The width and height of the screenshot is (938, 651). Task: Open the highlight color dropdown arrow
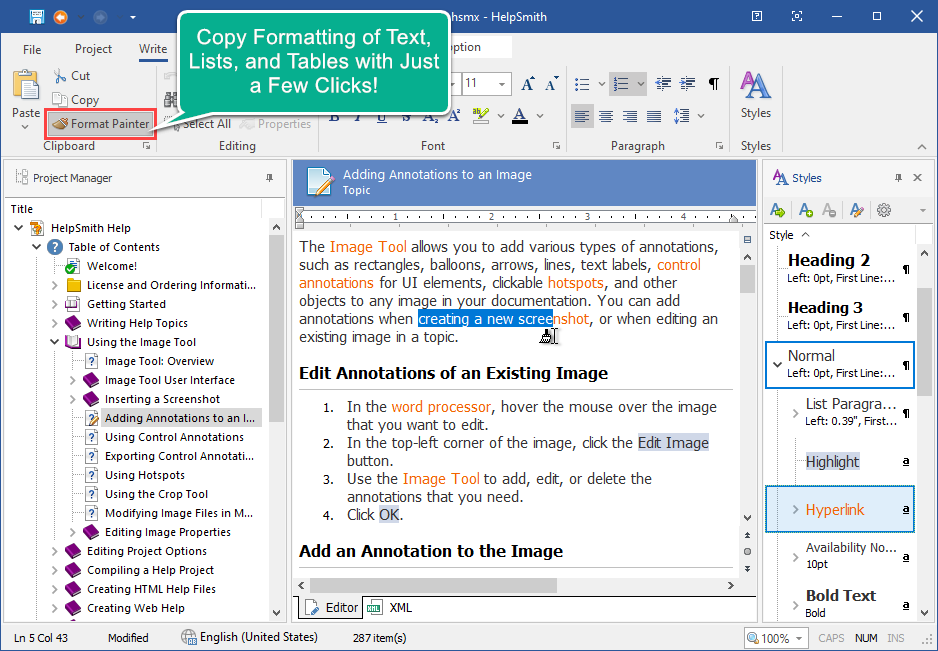pyautogui.click(x=501, y=116)
